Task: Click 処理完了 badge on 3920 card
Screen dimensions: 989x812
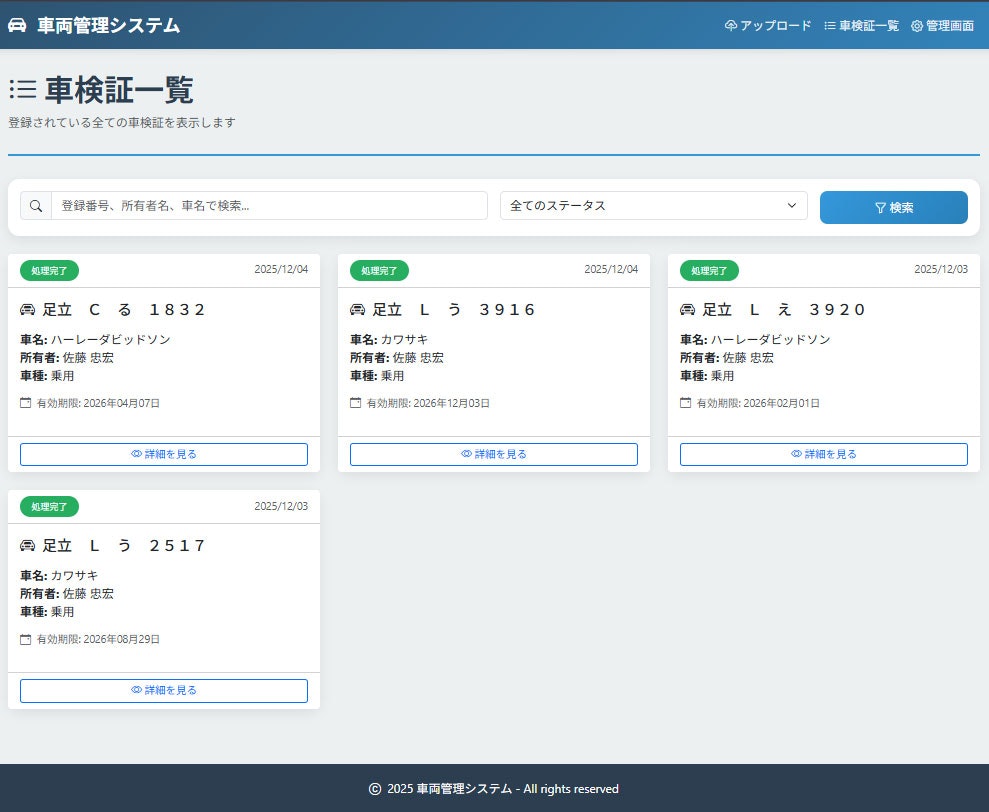Action: click(709, 271)
